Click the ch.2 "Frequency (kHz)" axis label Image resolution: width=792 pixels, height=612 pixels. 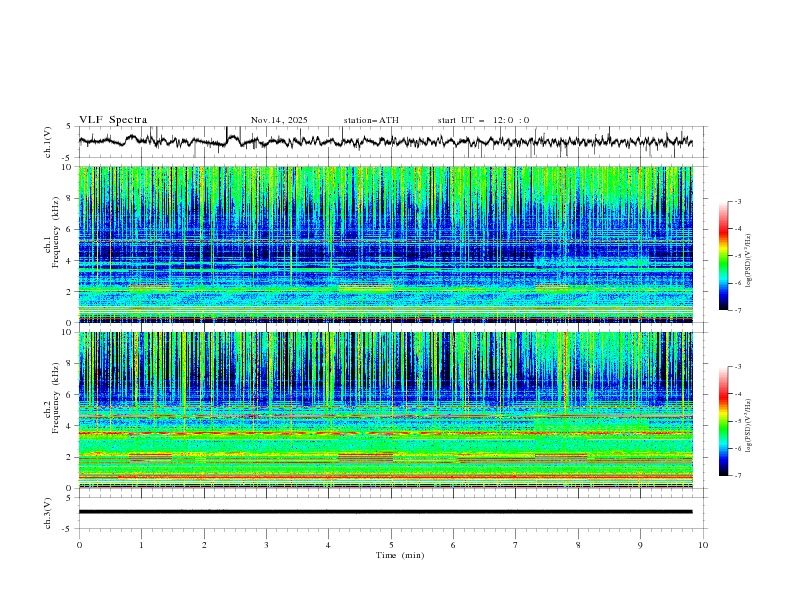55,397
